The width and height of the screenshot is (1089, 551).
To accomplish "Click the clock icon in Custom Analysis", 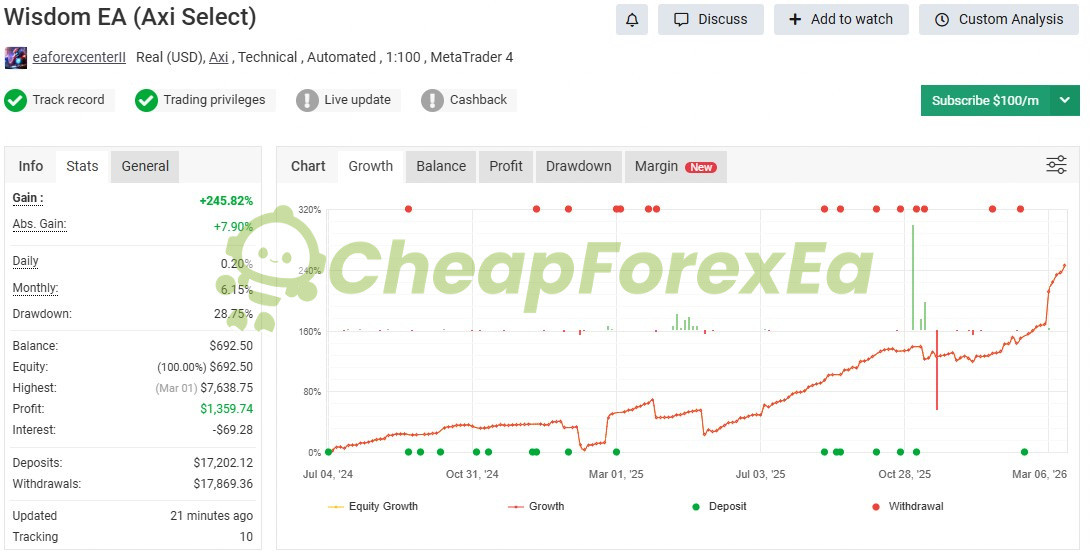I will pyautogui.click(x=942, y=19).
